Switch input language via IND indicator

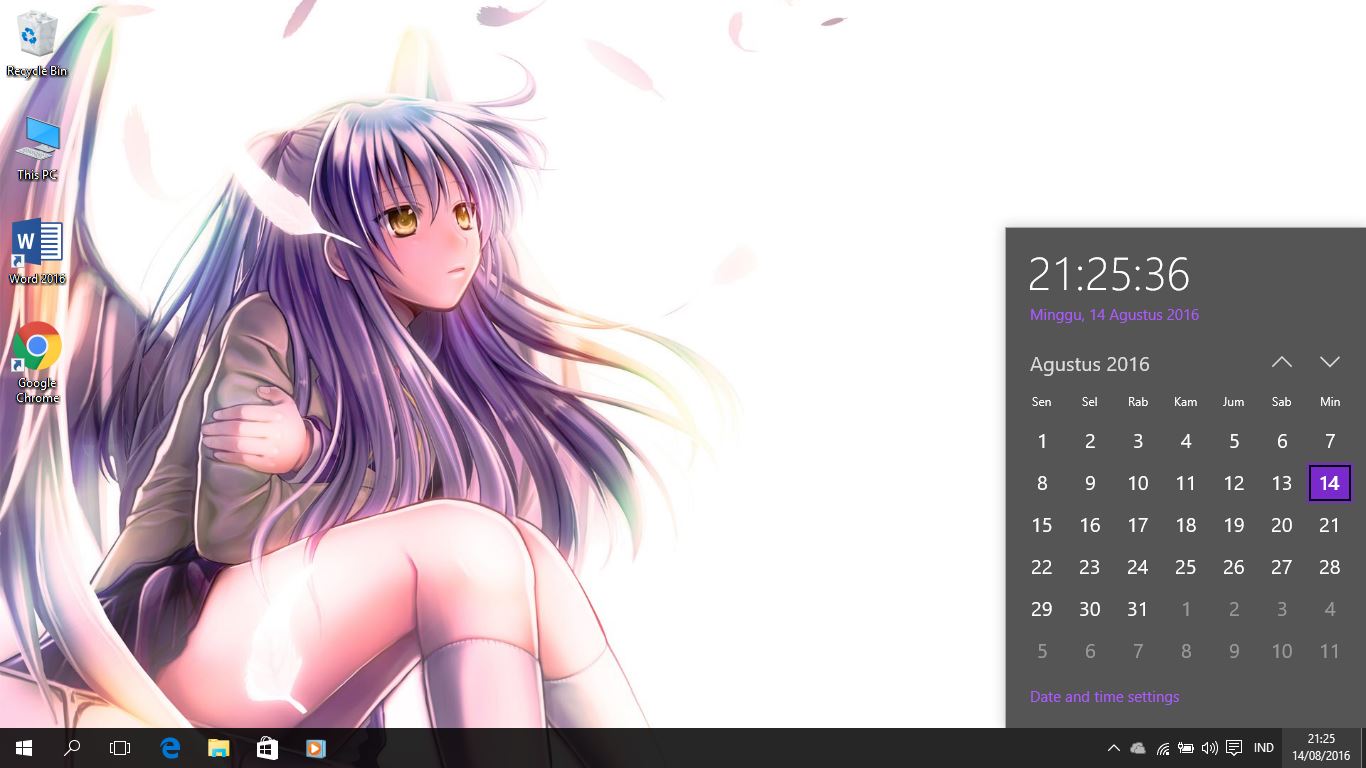pos(1264,748)
